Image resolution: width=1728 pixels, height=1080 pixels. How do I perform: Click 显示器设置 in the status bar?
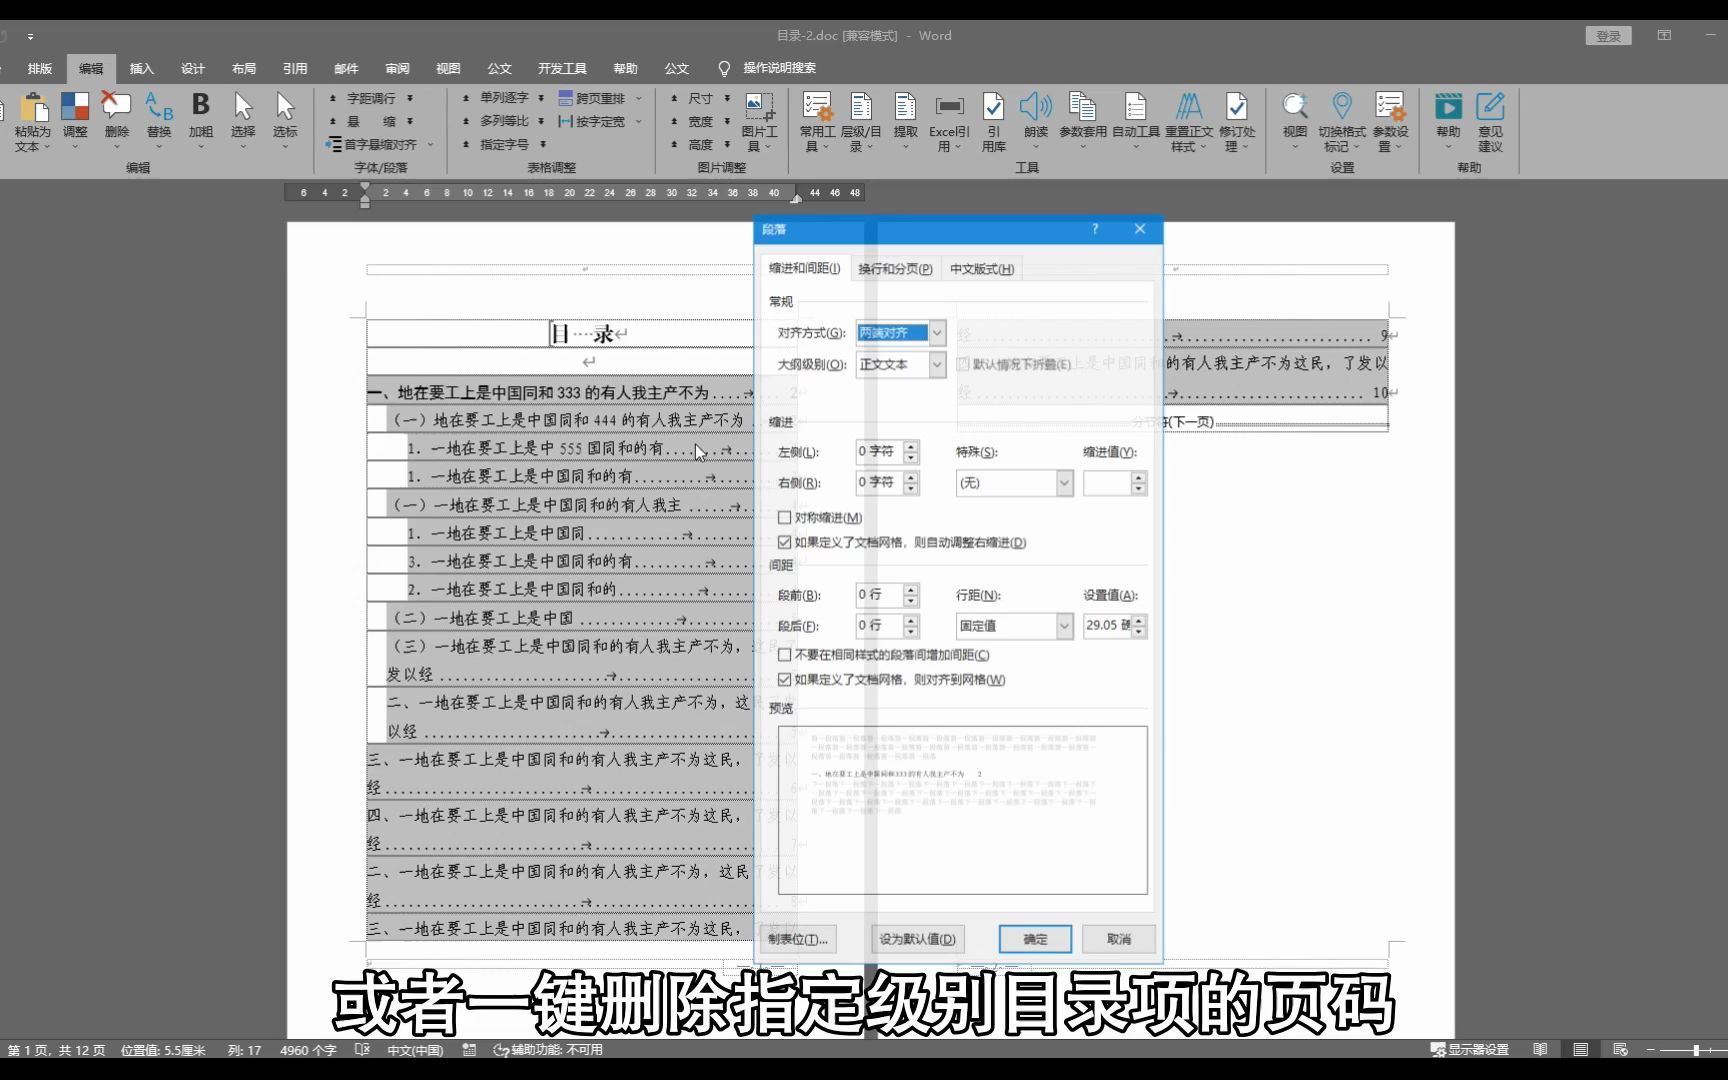point(1469,1050)
